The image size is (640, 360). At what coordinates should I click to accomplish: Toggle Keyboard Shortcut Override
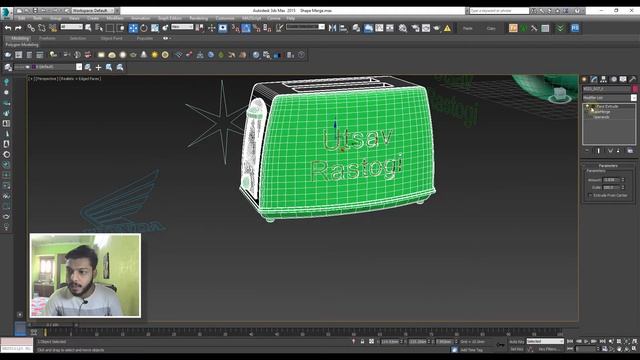[x=222, y=28]
